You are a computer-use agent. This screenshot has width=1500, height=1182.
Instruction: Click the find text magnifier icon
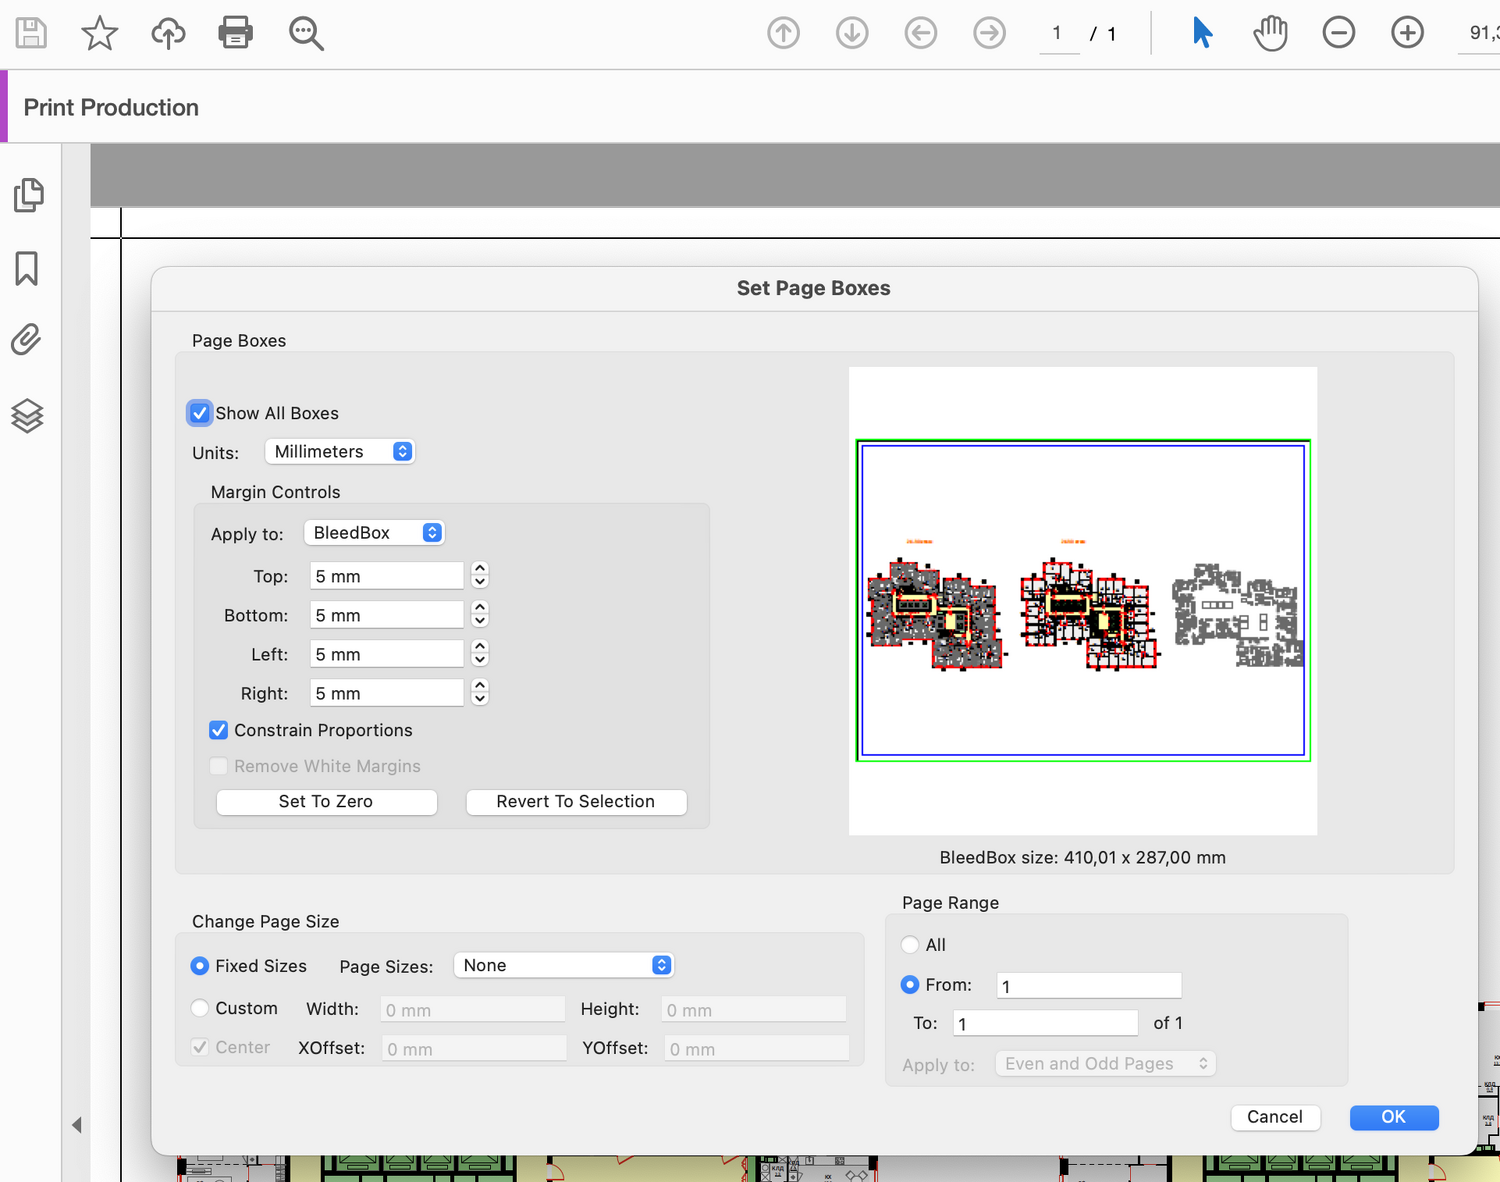coord(306,33)
